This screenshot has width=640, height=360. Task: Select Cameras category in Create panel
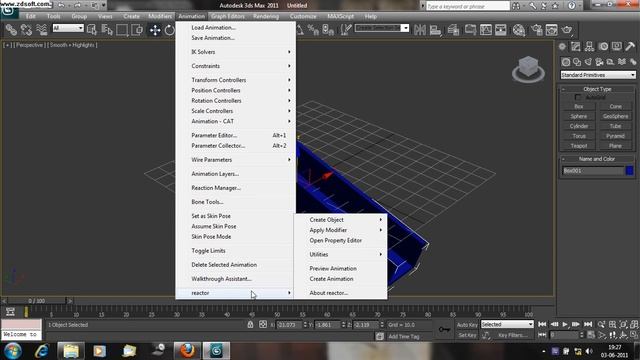point(599,62)
